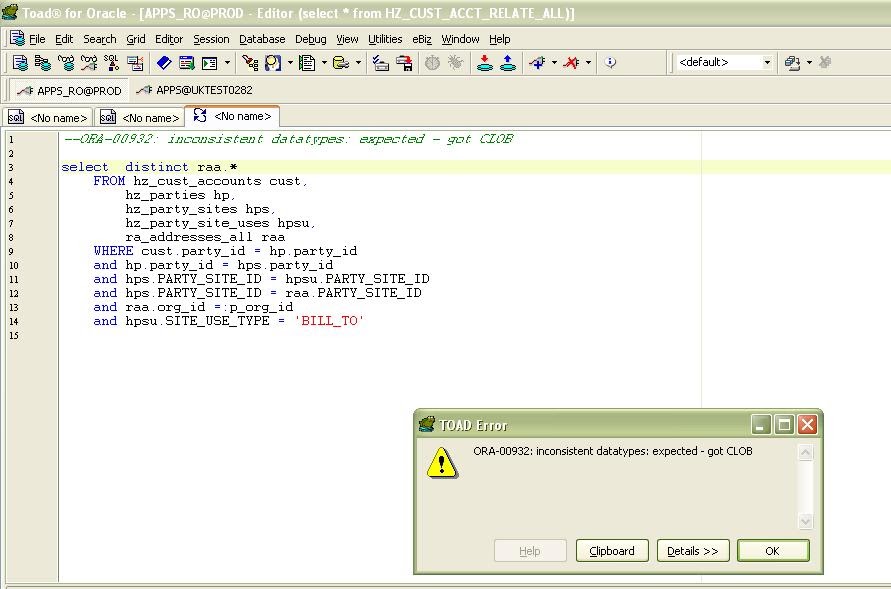
Task: Select the third active <No name> tab
Action: coord(232,116)
